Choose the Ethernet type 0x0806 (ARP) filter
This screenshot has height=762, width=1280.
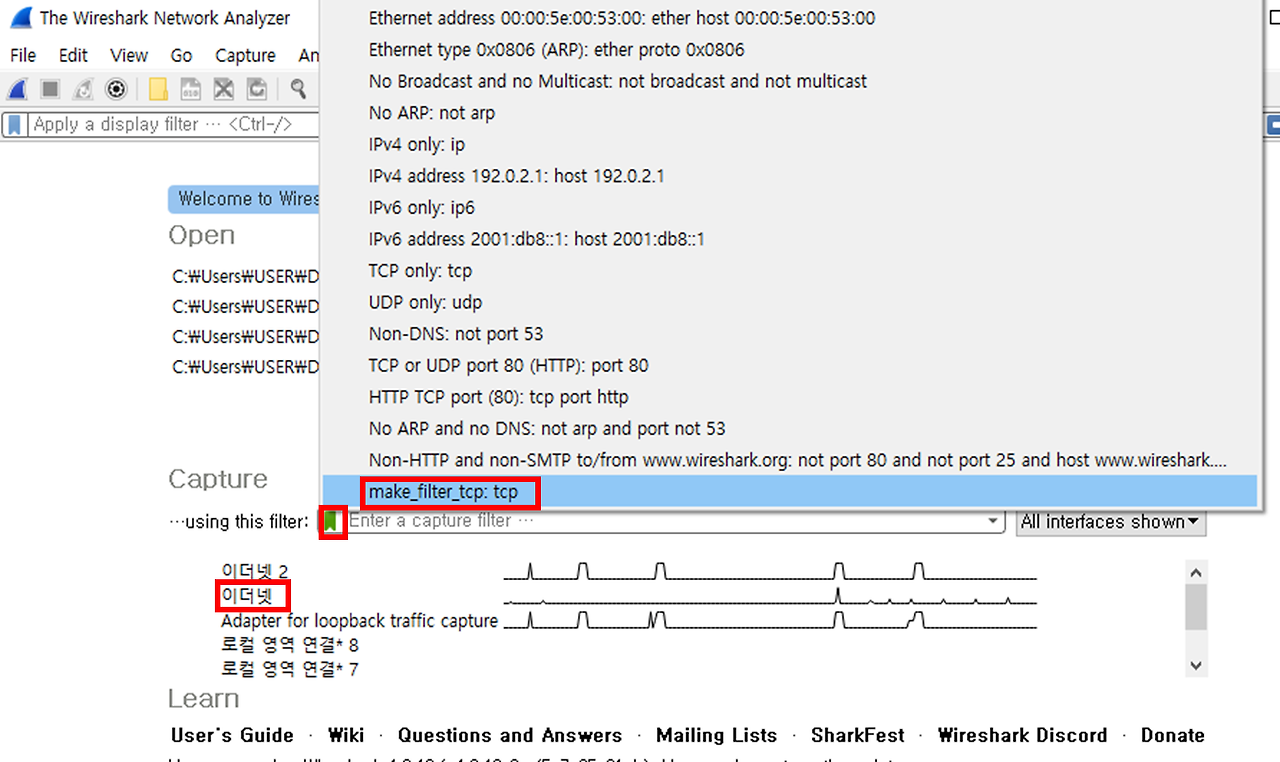pyautogui.click(x=788, y=50)
